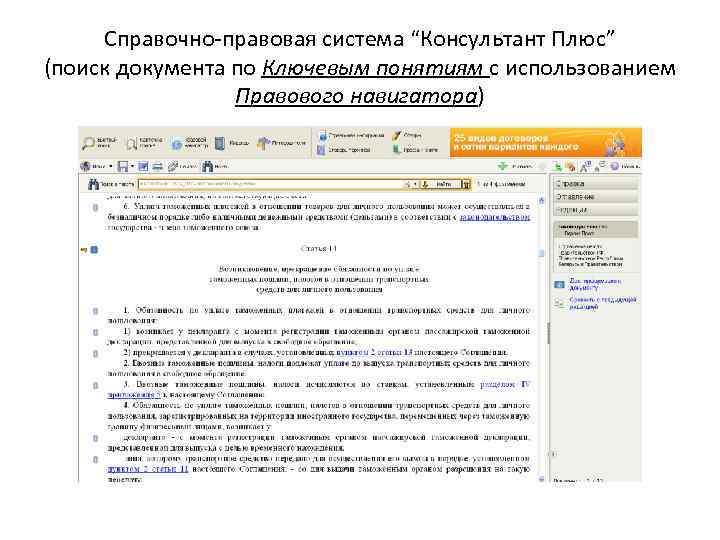720x540 pixels.
Task: Click the font size A icon
Action: pos(585,167)
